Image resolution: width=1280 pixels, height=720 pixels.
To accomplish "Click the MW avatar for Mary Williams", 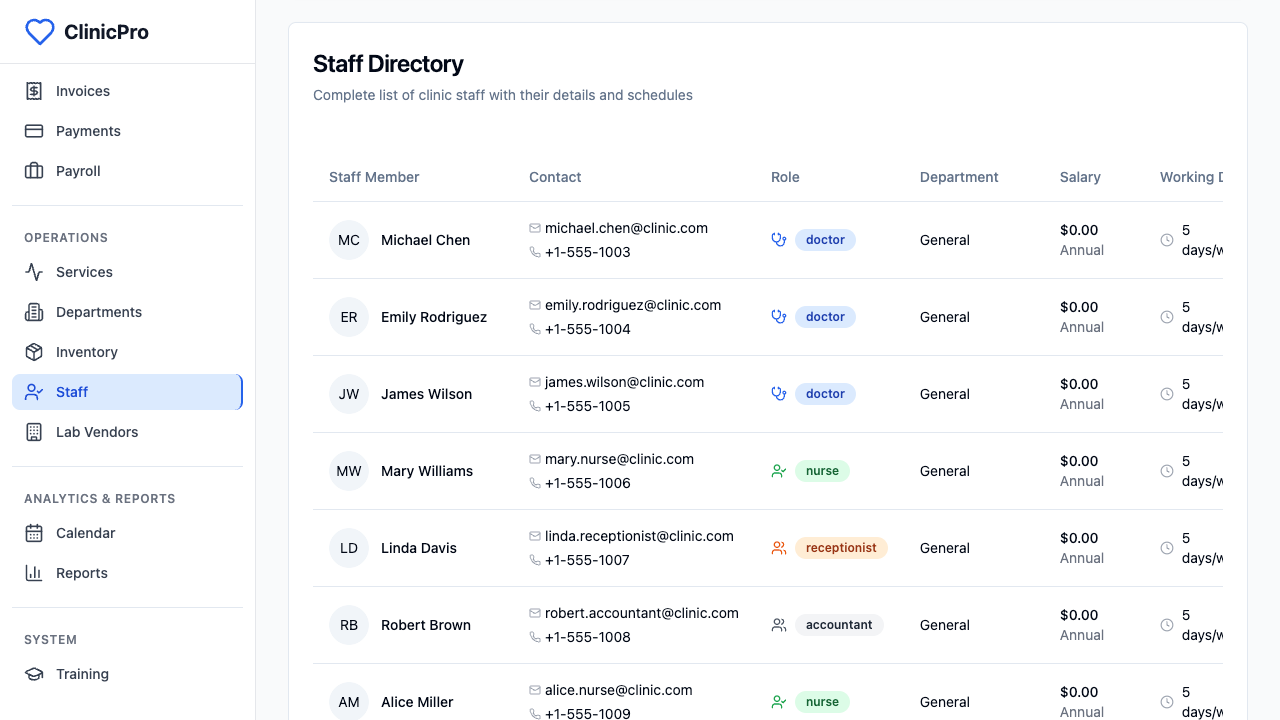I will [x=349, y=471].
